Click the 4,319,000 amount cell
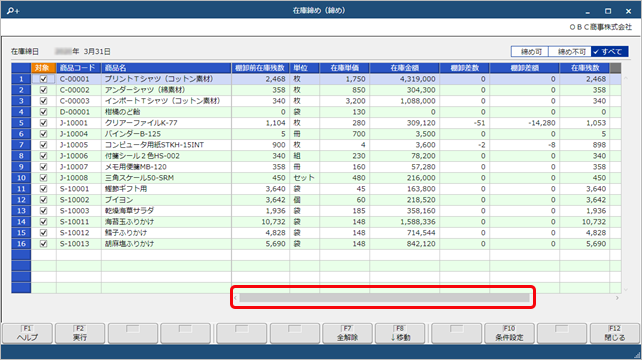This screenshot has width=642, height=360. tap(405, 79)
